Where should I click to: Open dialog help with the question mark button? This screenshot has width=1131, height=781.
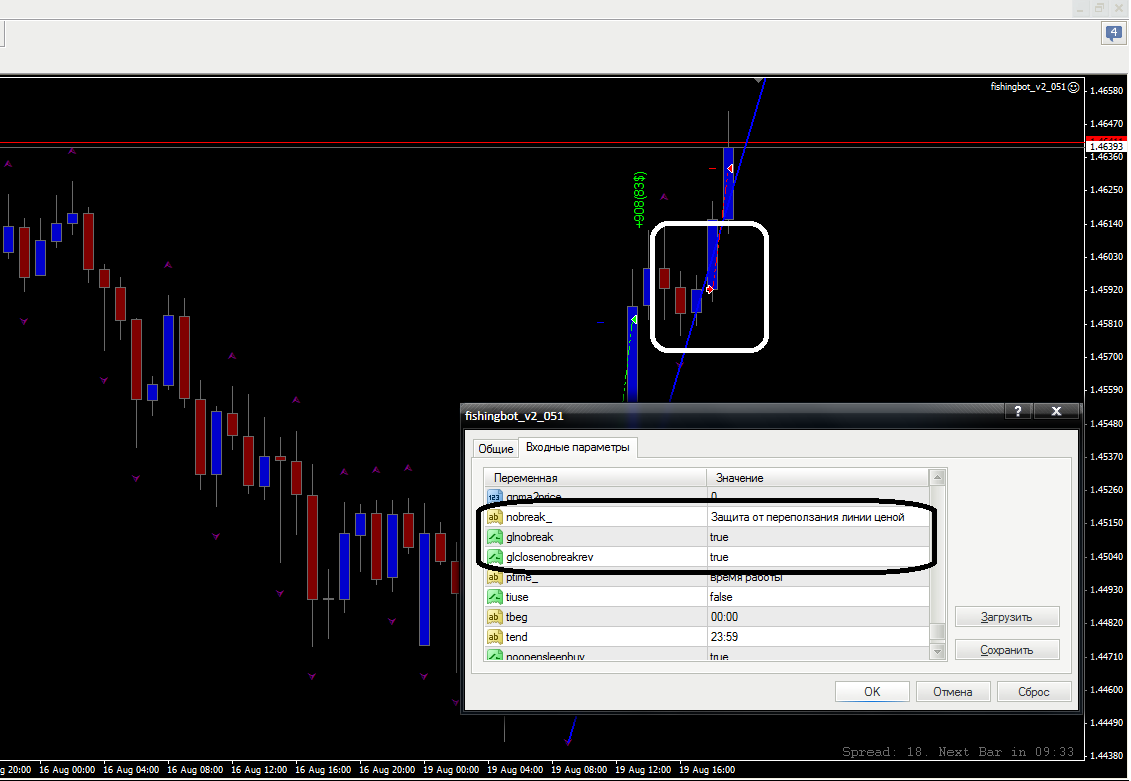(x=1018, y=411)
